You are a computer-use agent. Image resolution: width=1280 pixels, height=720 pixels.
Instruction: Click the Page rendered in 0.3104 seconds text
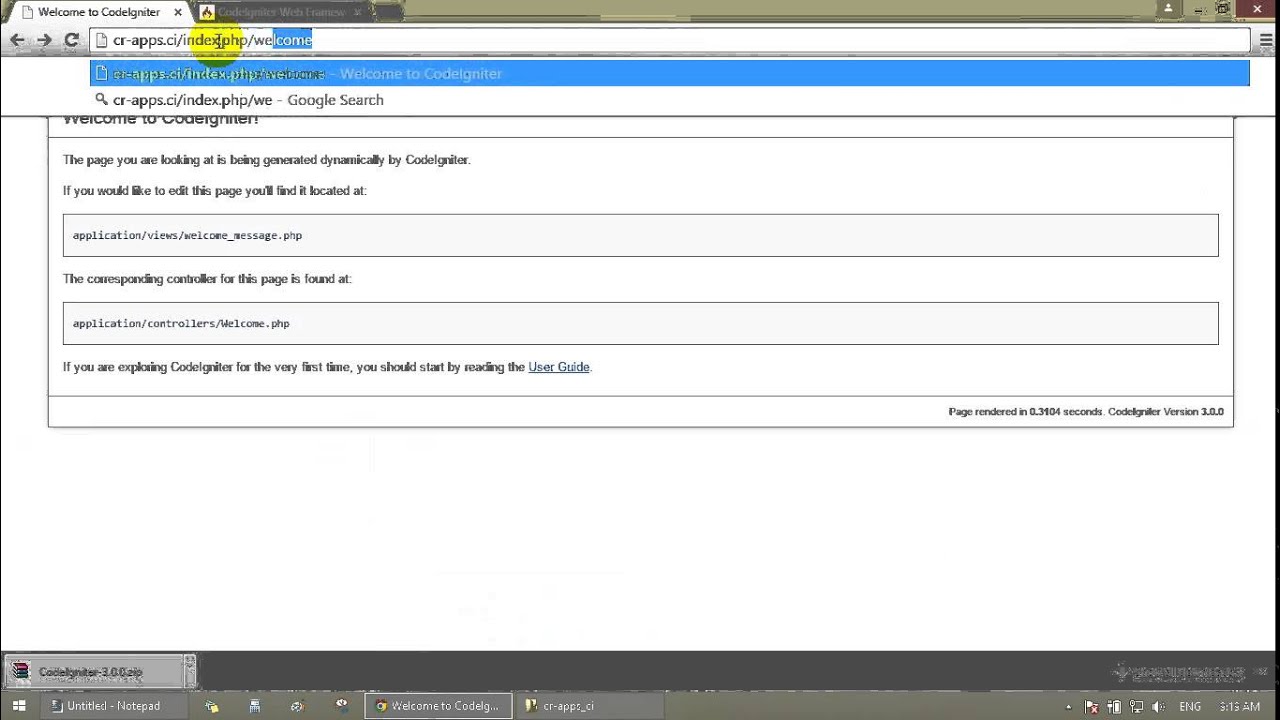point(1025,411)
